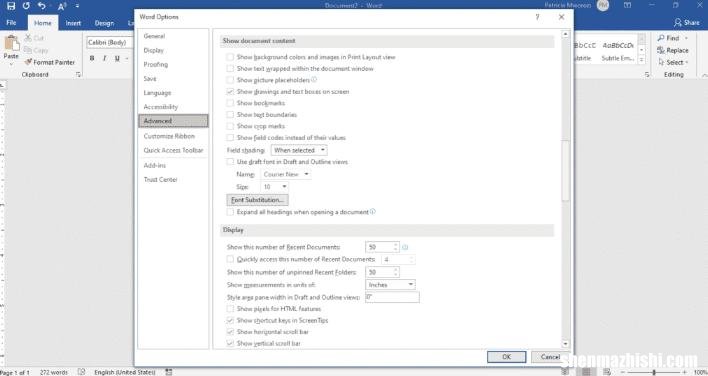Click the zoom slider in status bar
Screen dimensions: 708x376
pos(653,372)
